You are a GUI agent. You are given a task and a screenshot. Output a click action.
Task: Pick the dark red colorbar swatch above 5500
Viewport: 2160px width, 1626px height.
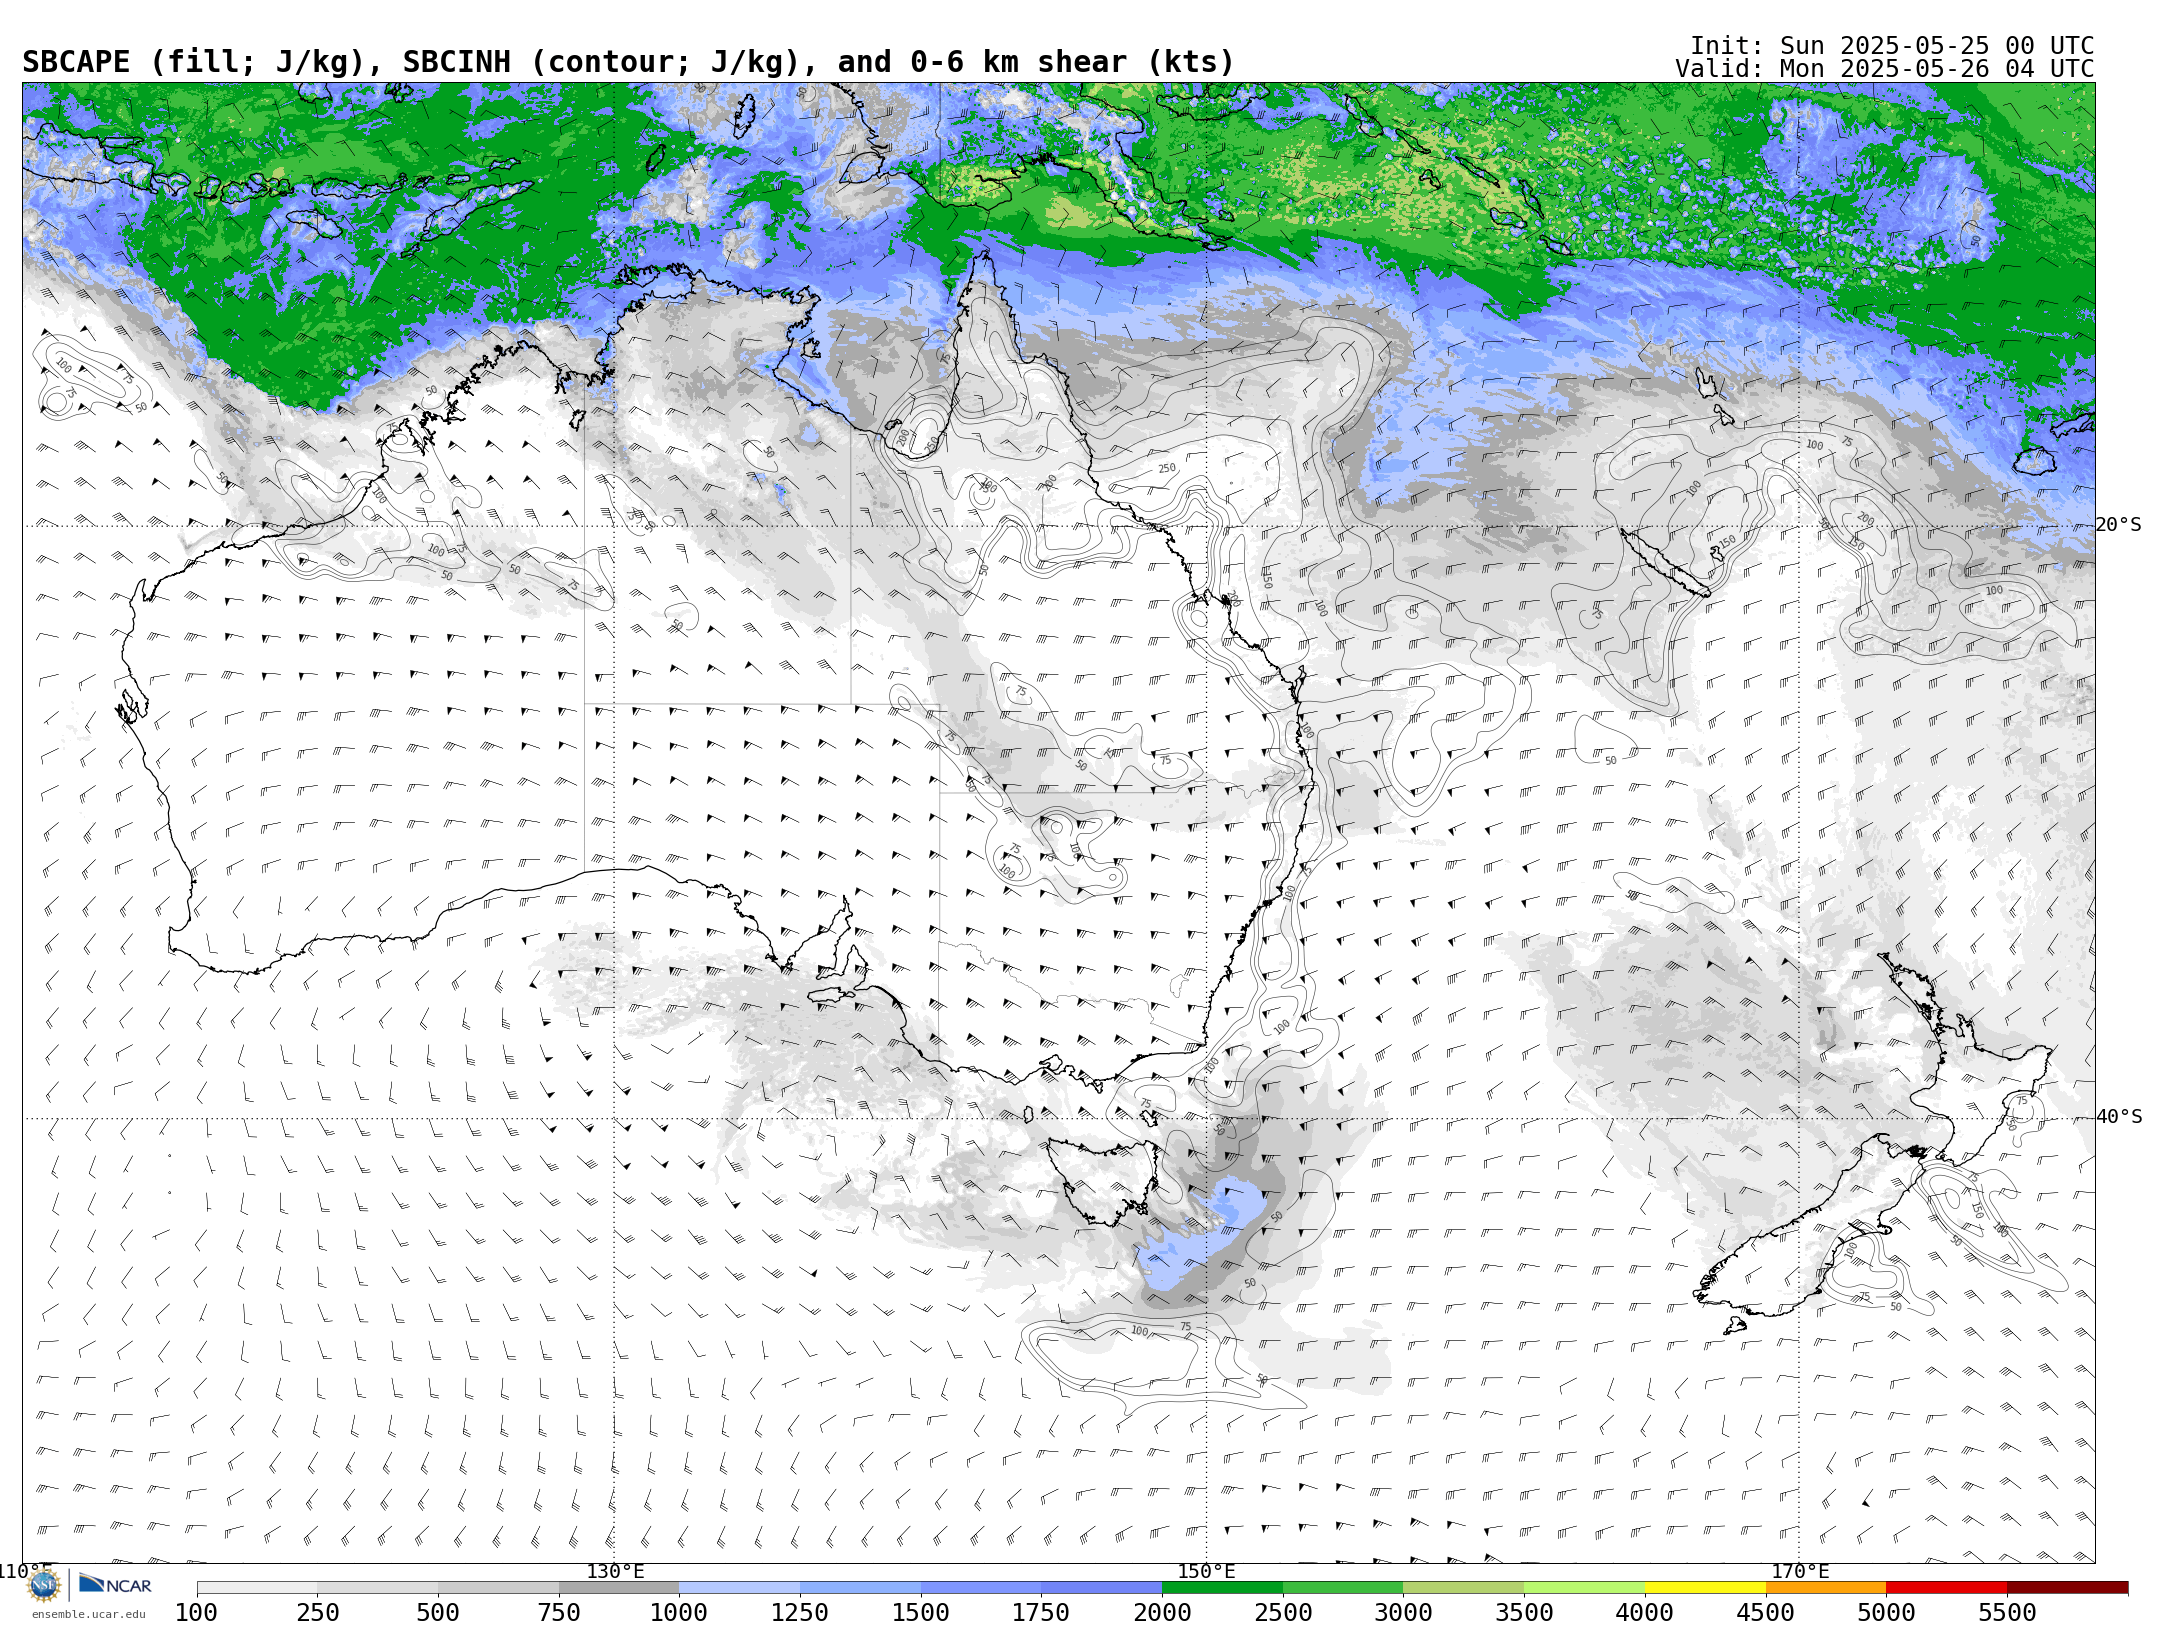click(2067, 1588)
